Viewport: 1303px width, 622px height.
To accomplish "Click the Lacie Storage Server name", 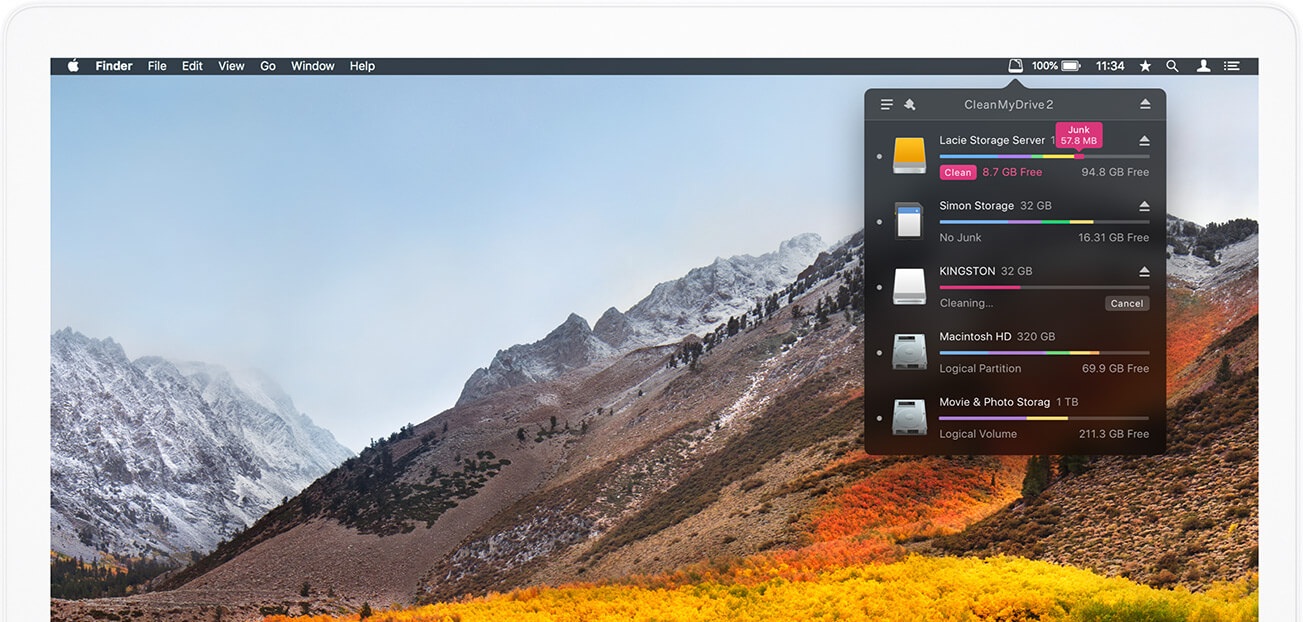I will coord(992,140).
